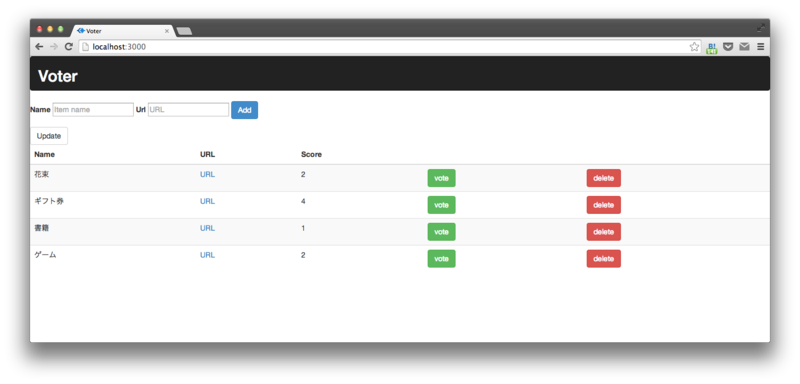Open the URL link for 書籍
This screenshot has height=384, width=800.
pyautogui.click(x=208, y=228)
